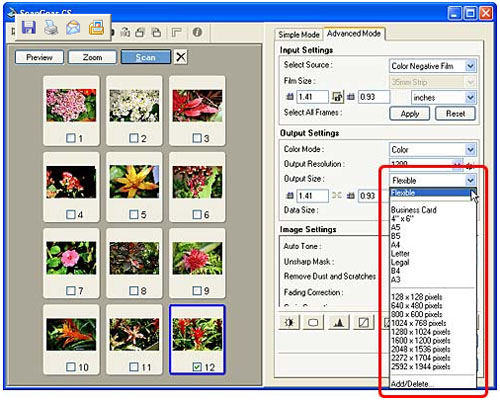Check the checkbox for frame 6
Image resolution: width=500 pixels, height=400 pixels.
pos(197,214)
